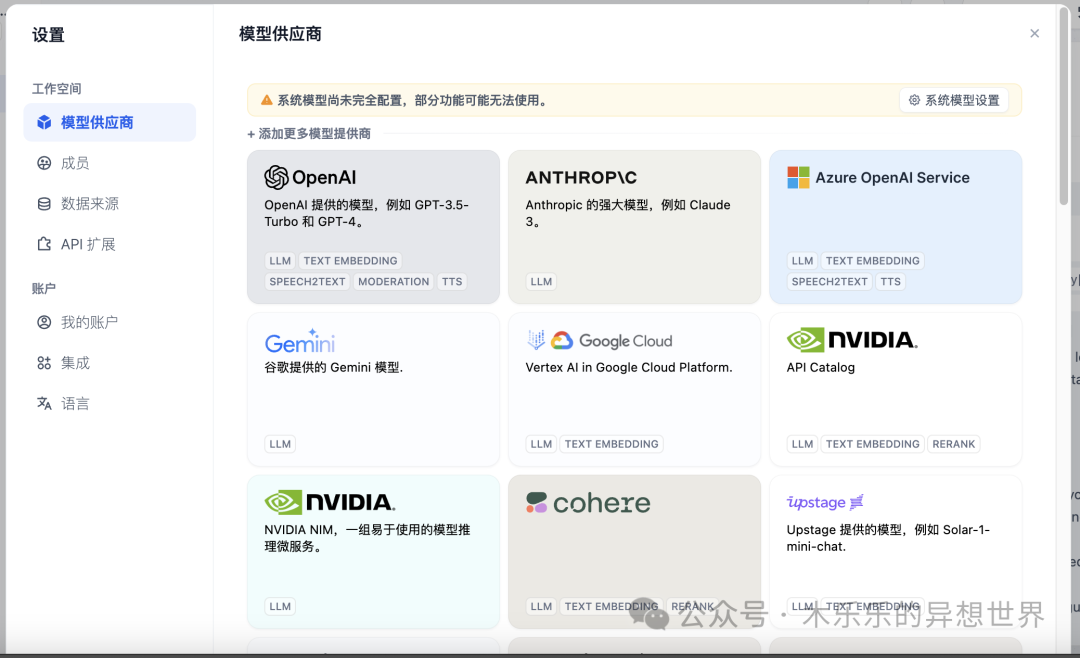The image size is (1080, 658).
Task: Select the Anthropic provider card
Action: click(x=634, y=227)
